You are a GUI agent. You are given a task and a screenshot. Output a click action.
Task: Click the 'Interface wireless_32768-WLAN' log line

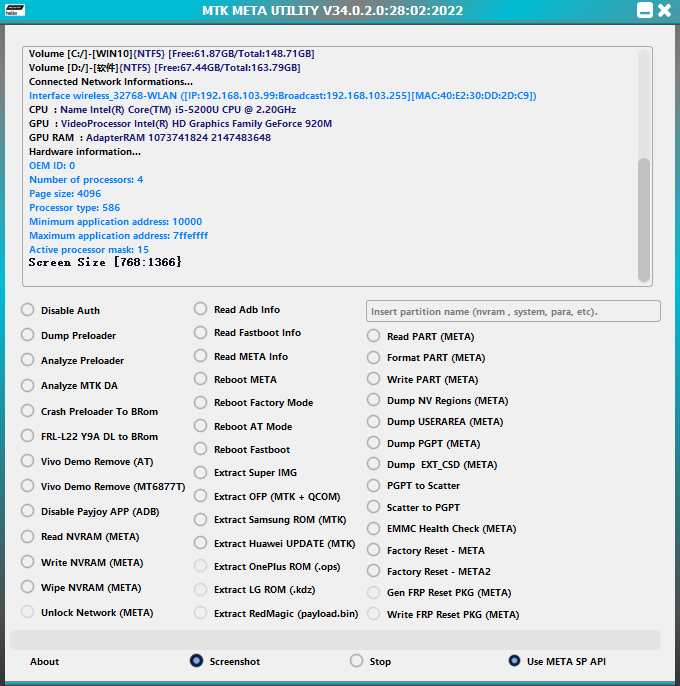(x=283, y=95)
